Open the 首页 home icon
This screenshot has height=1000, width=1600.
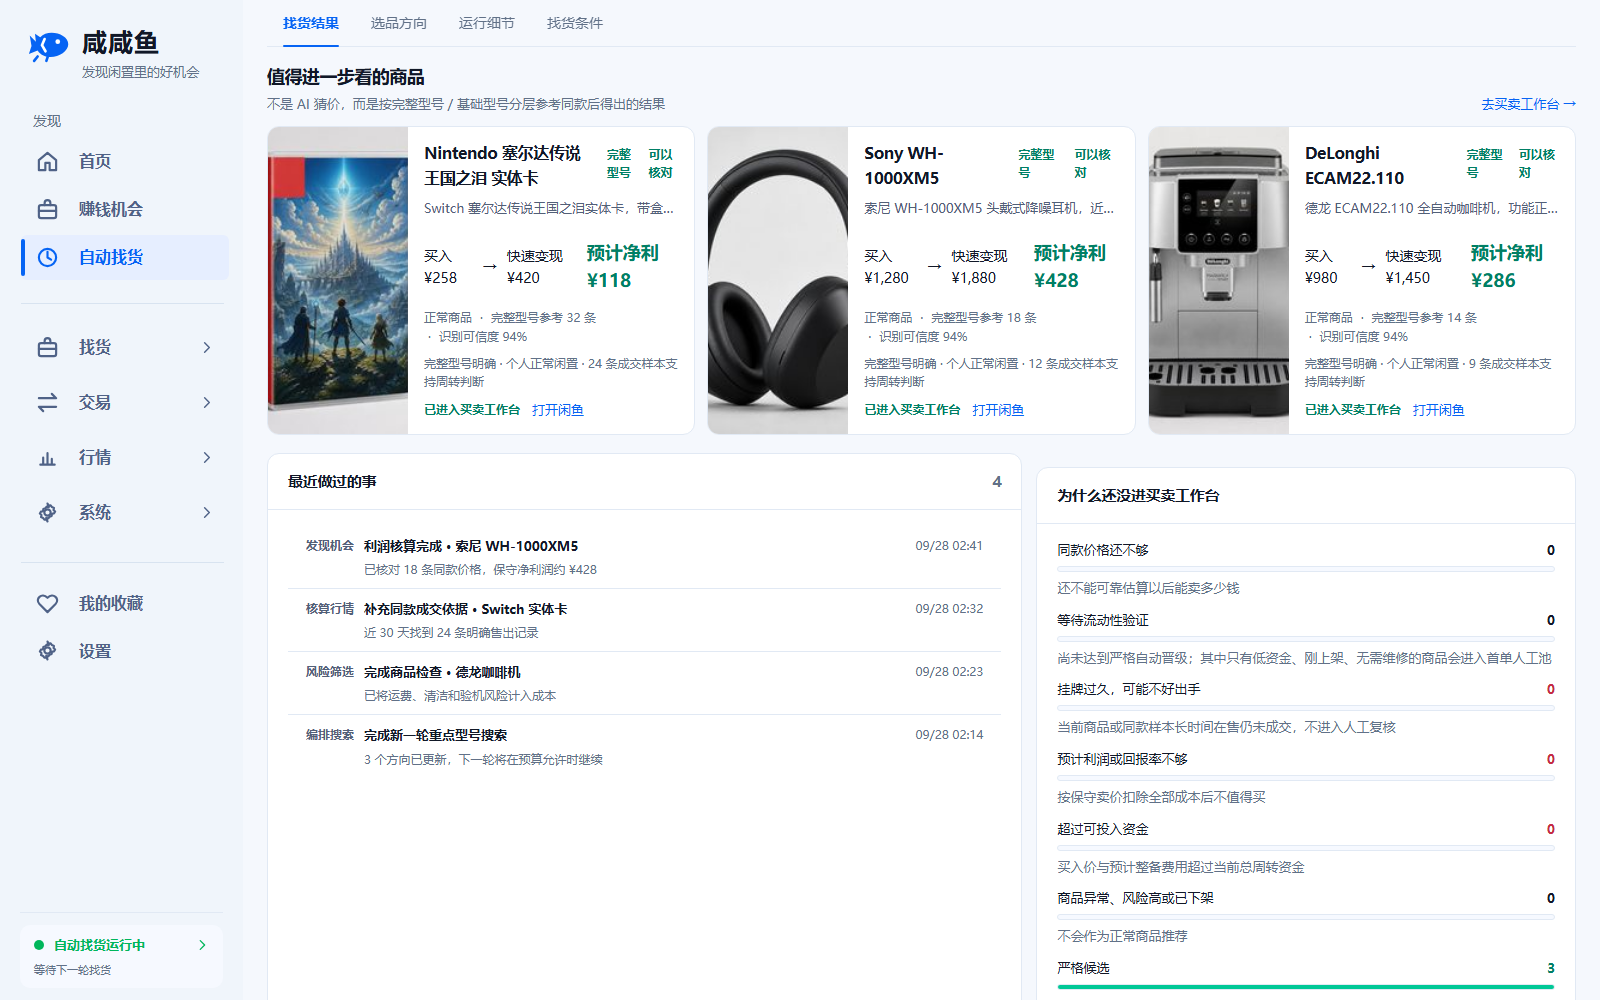pos(47,161)
